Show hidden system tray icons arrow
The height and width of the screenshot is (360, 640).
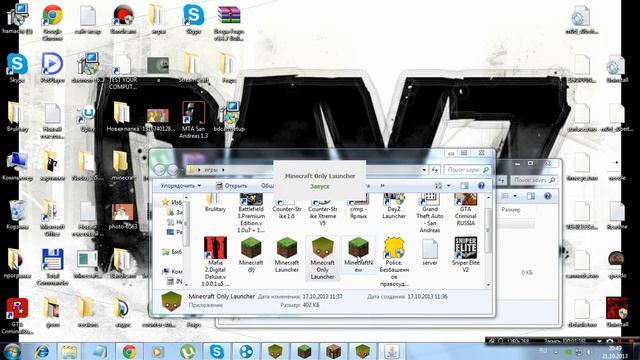(556, 351)
